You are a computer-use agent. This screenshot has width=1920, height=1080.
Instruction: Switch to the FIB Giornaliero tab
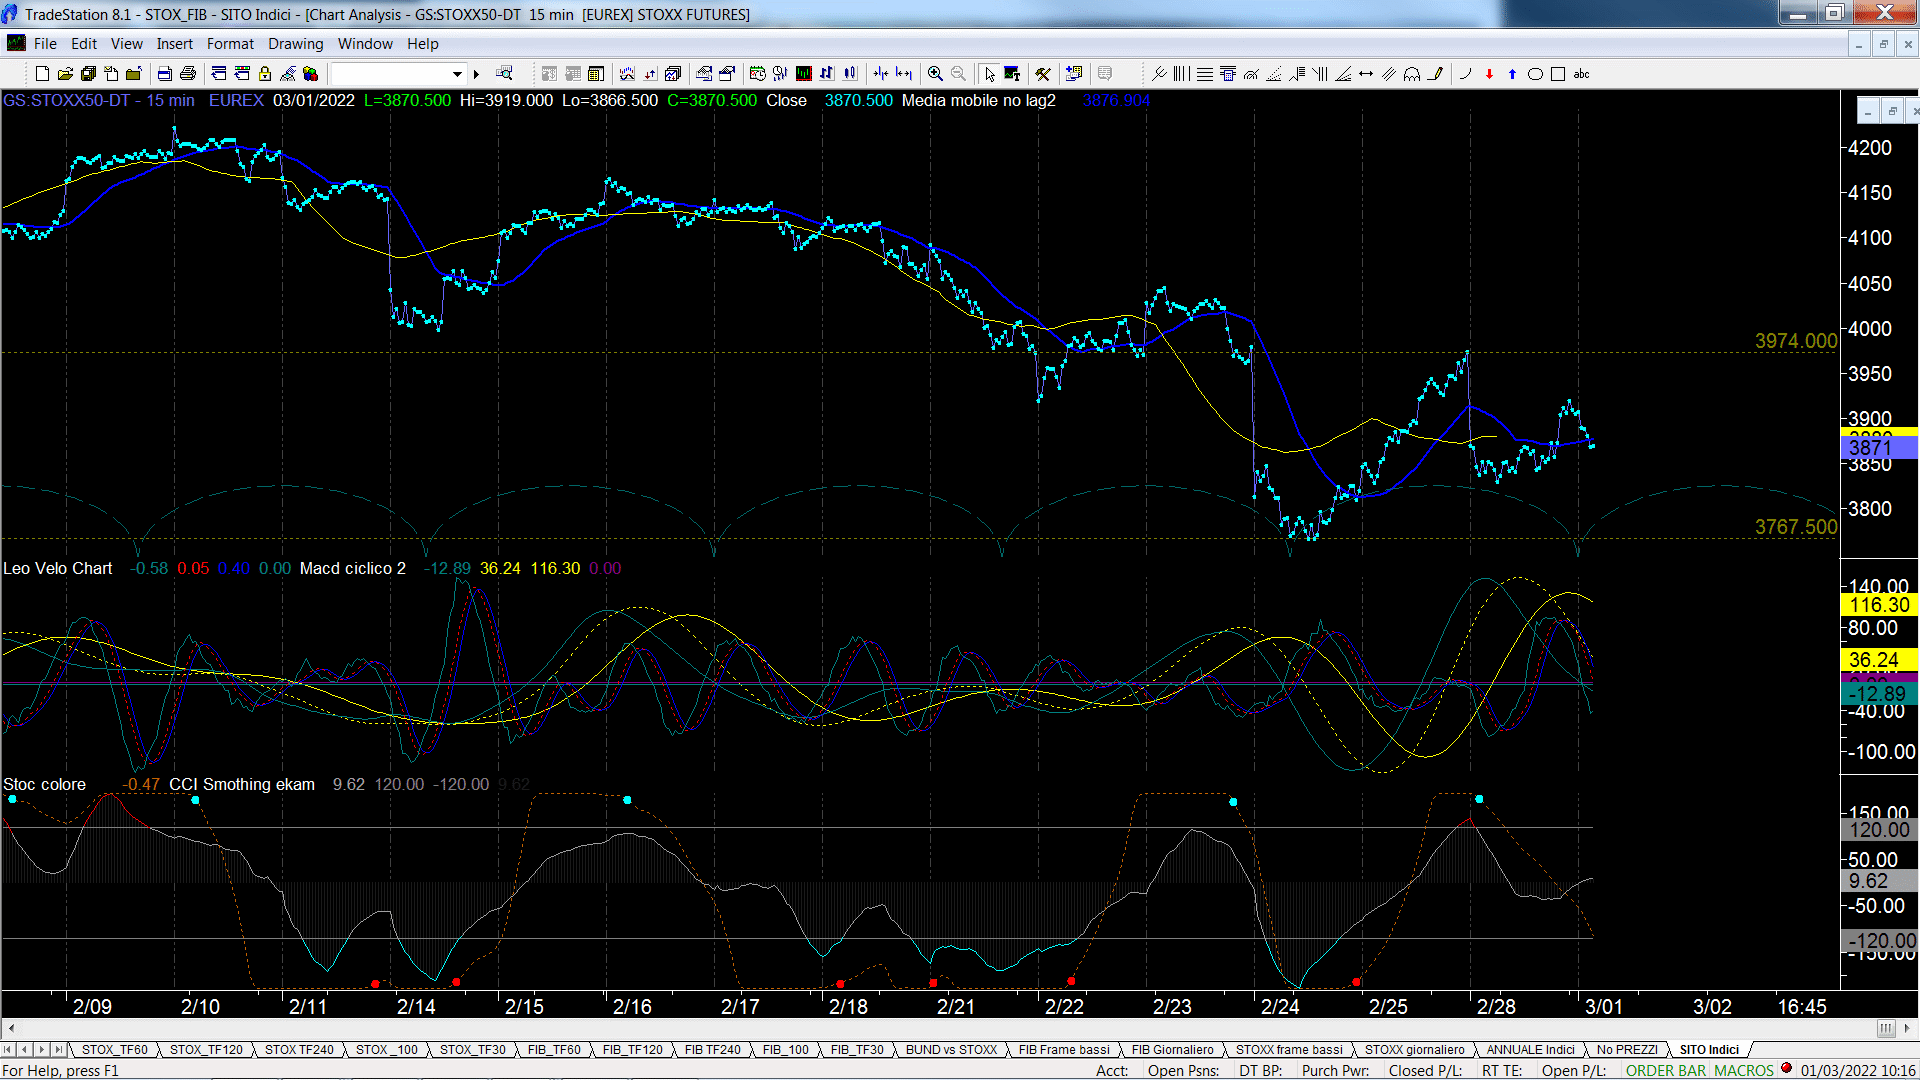[x=1172, y=1049]
